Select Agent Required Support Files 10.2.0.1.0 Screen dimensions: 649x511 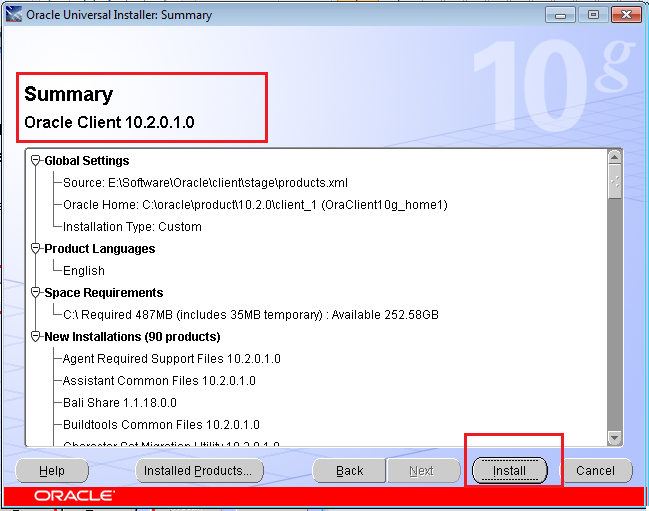[x=171, y=359]
